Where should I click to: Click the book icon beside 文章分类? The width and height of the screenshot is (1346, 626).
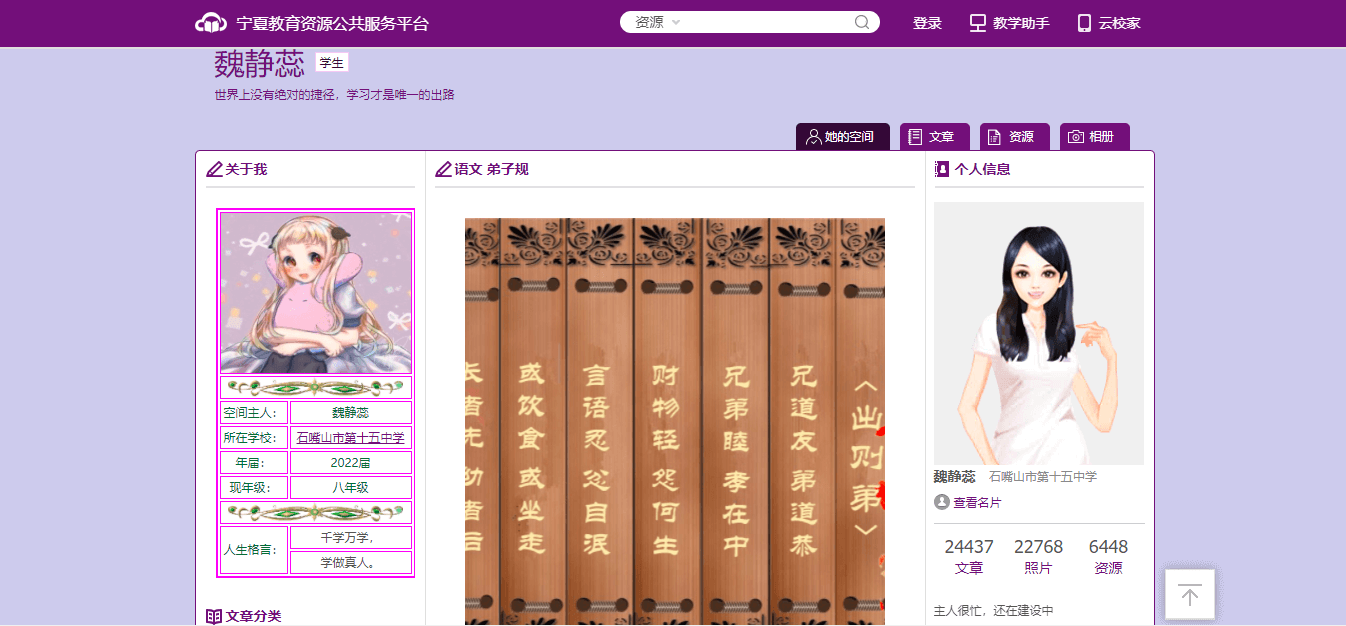coord(214,616)
